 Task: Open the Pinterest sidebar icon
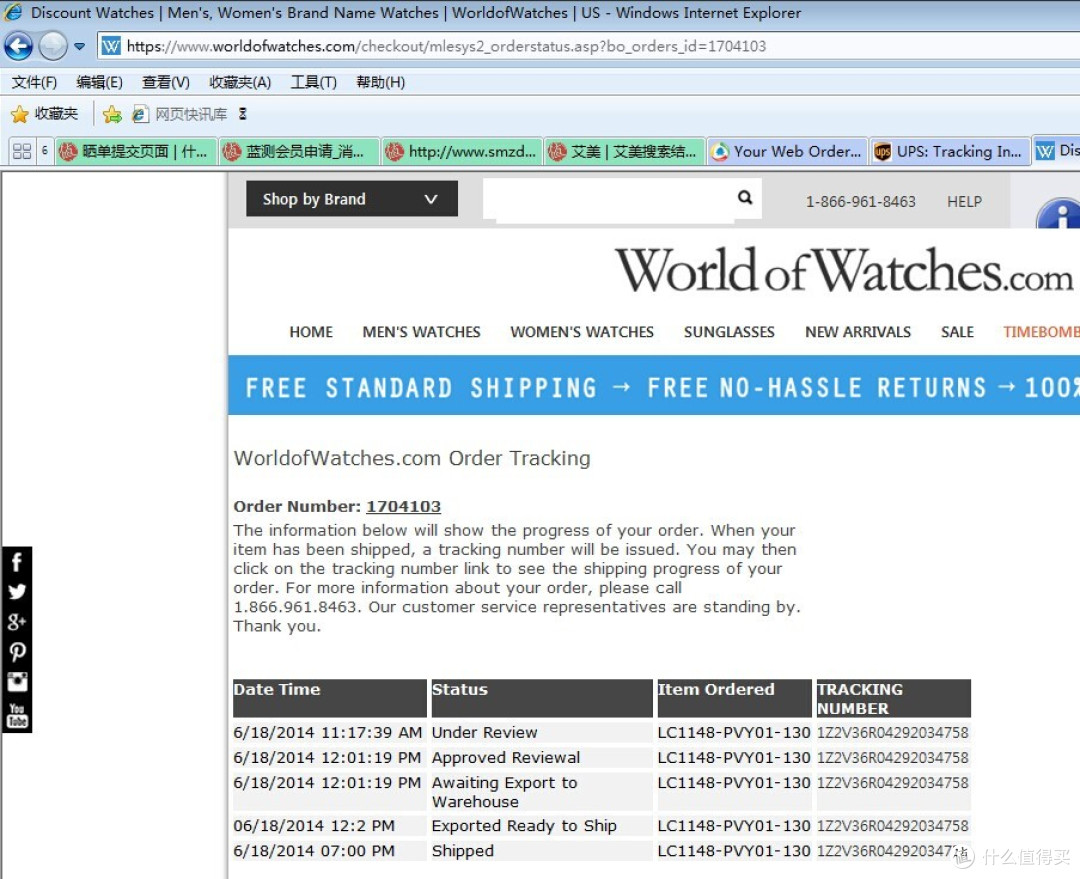pyautogui.click(x=17, y=652)
